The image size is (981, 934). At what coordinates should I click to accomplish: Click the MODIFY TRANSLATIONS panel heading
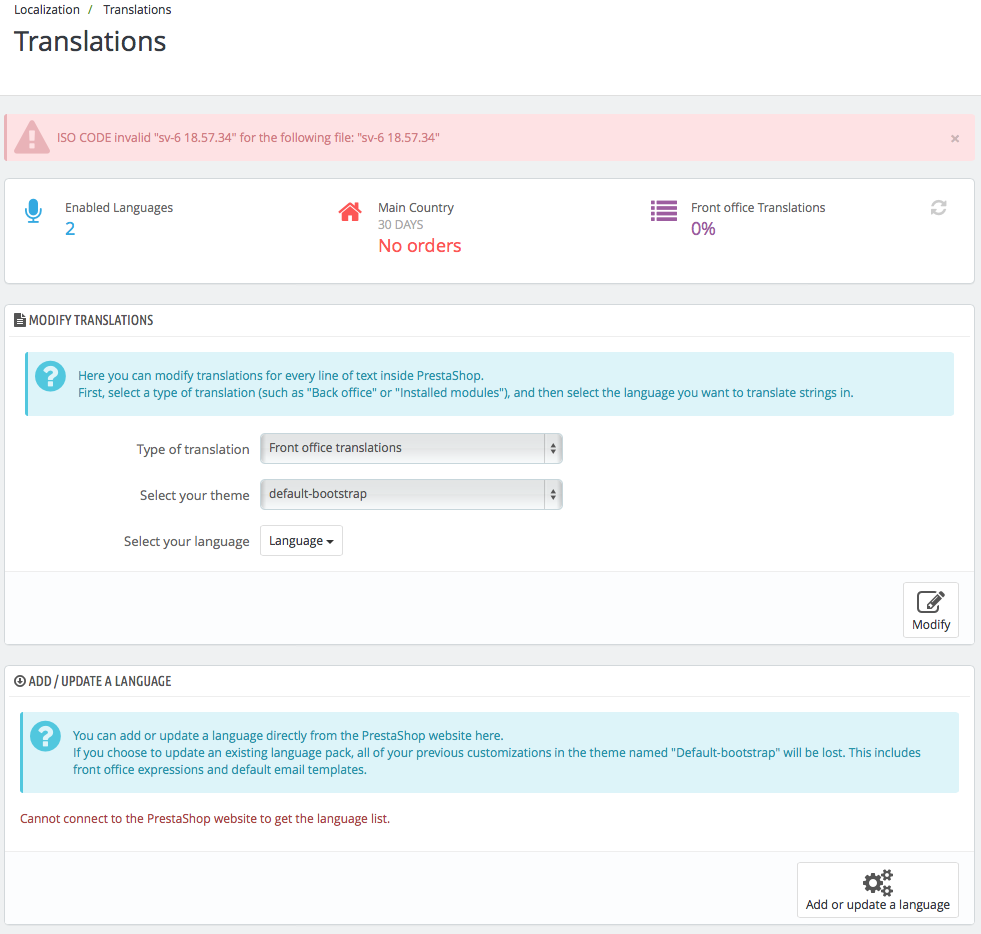91,320
